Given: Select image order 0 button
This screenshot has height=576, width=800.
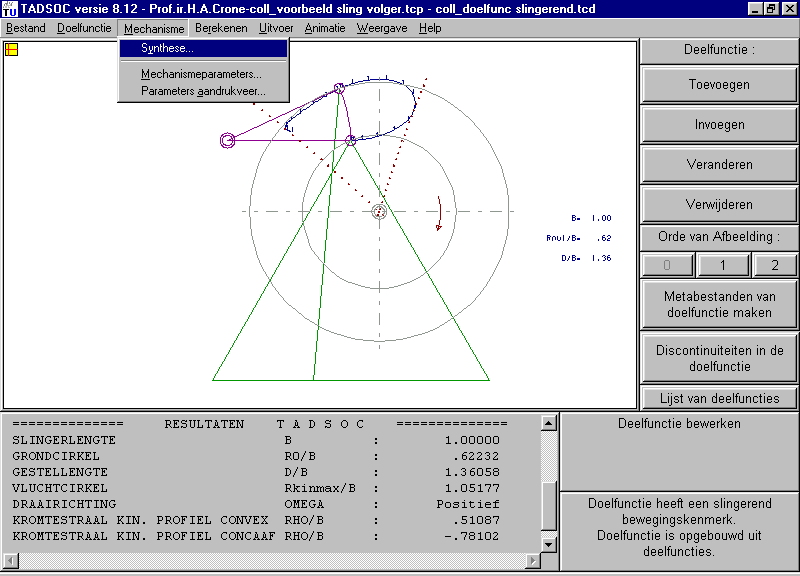Looking at the screenshot, I should coord(667,265).
